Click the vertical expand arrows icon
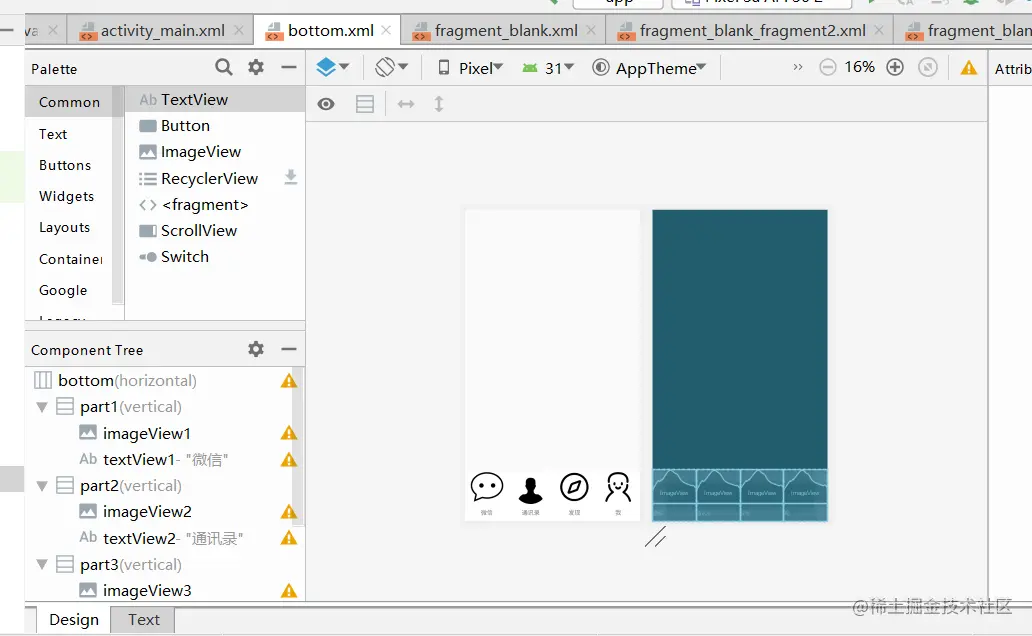The height and width of the screenshot is (636, 1032). tap(439, 104)
